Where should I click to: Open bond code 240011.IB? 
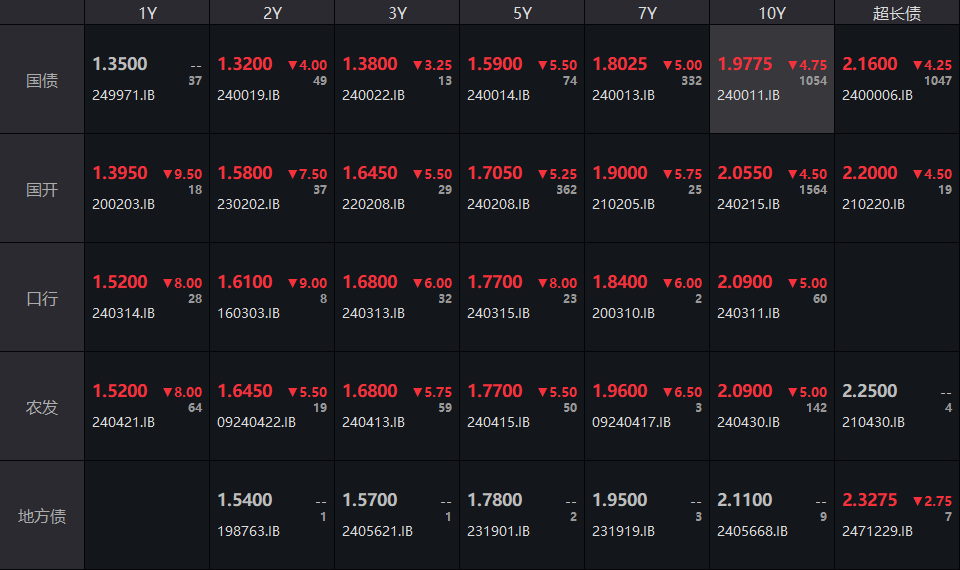[x=748, y=96]
